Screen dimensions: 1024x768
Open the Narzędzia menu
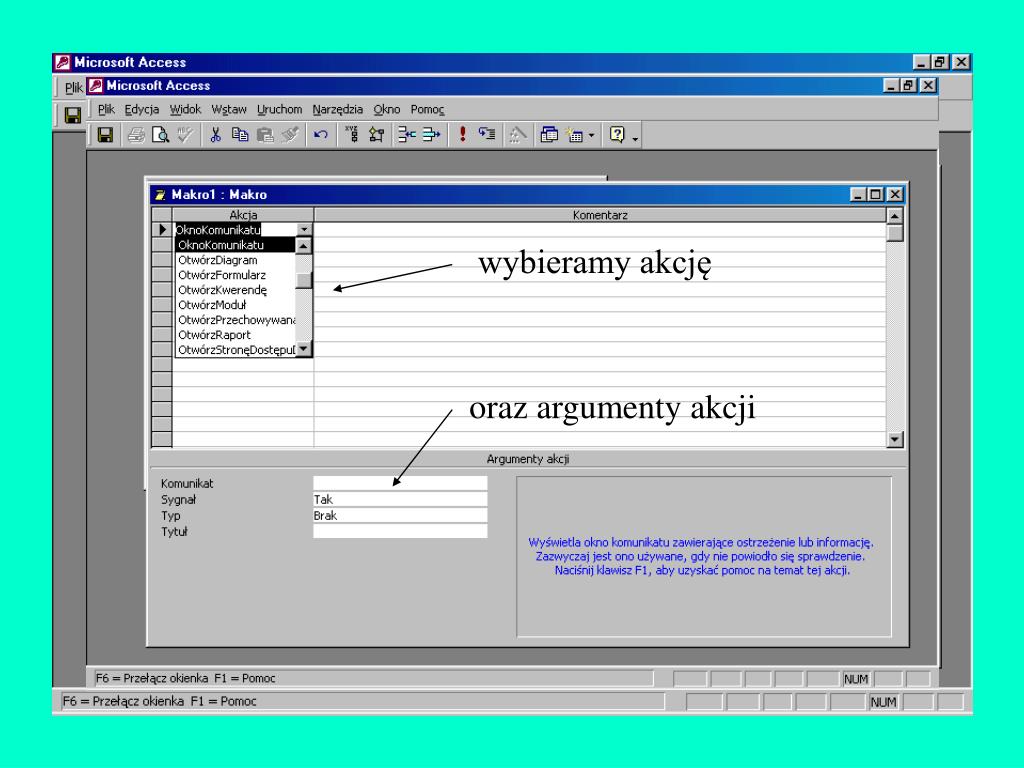[x=337, y=109]
